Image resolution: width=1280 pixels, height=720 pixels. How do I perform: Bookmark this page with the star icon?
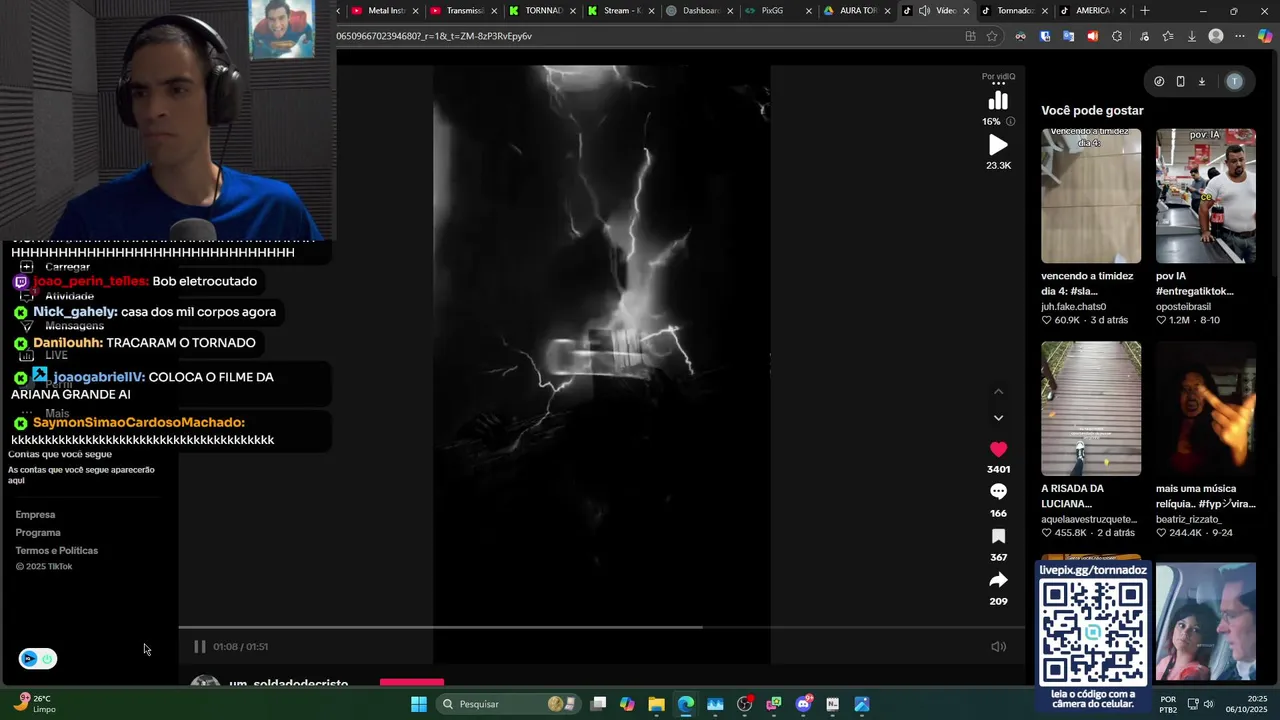click(992, 36)
